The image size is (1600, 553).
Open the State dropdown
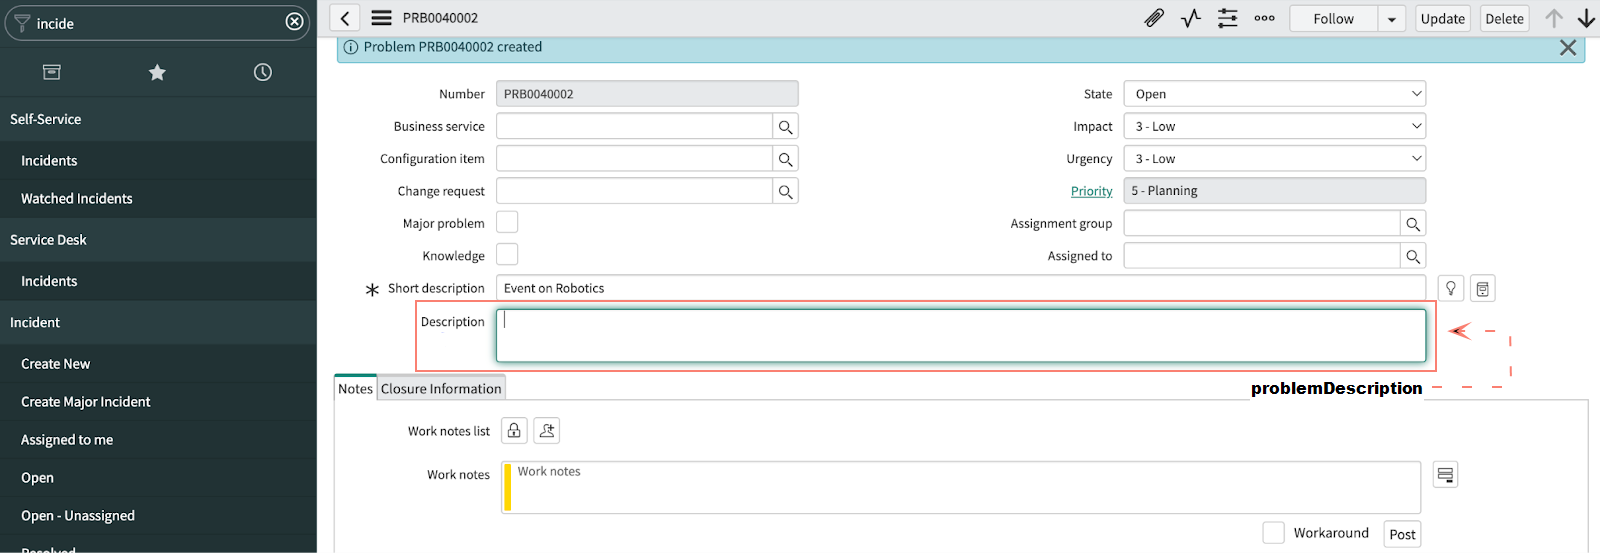point(1274,94)
